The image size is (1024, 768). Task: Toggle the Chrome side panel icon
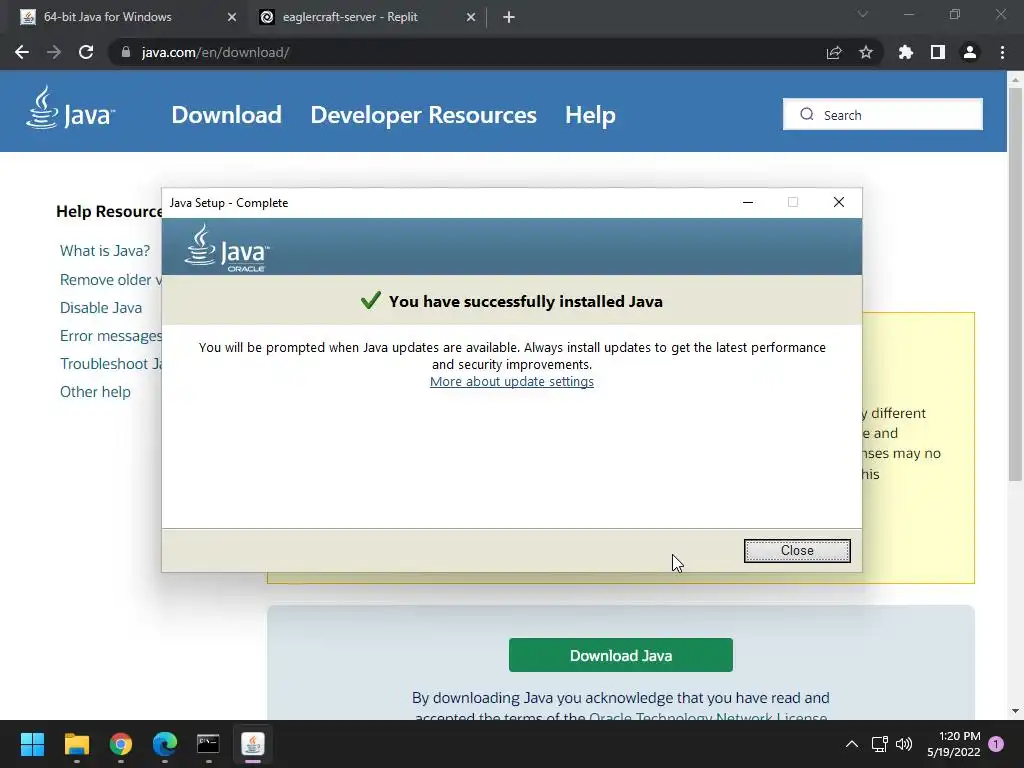point(938,52)
